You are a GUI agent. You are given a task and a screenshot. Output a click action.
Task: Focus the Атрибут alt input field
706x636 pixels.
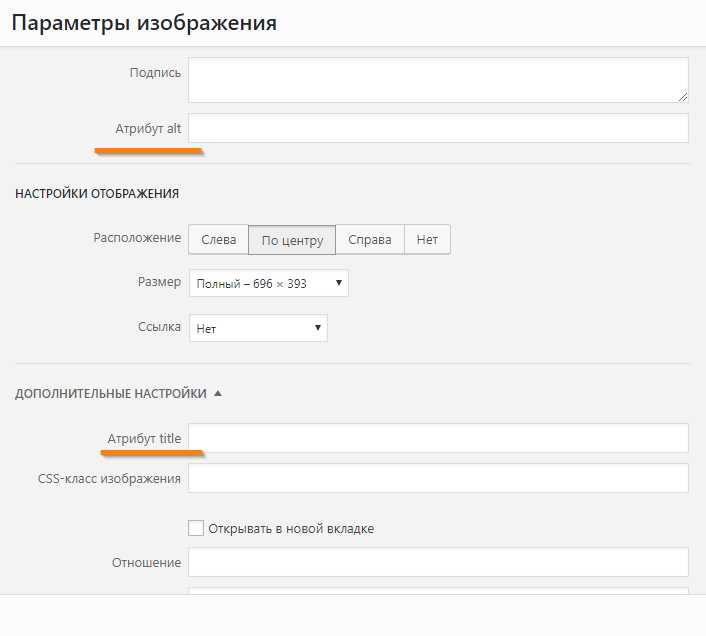(x=438, y=128)
